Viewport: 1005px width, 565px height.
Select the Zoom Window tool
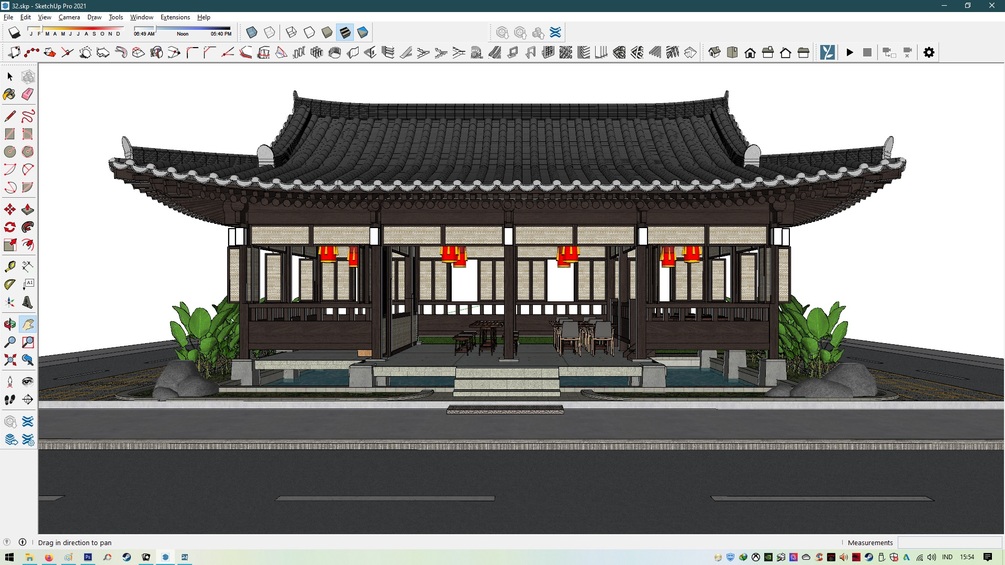pyautogui.click(x=28, y=343)
